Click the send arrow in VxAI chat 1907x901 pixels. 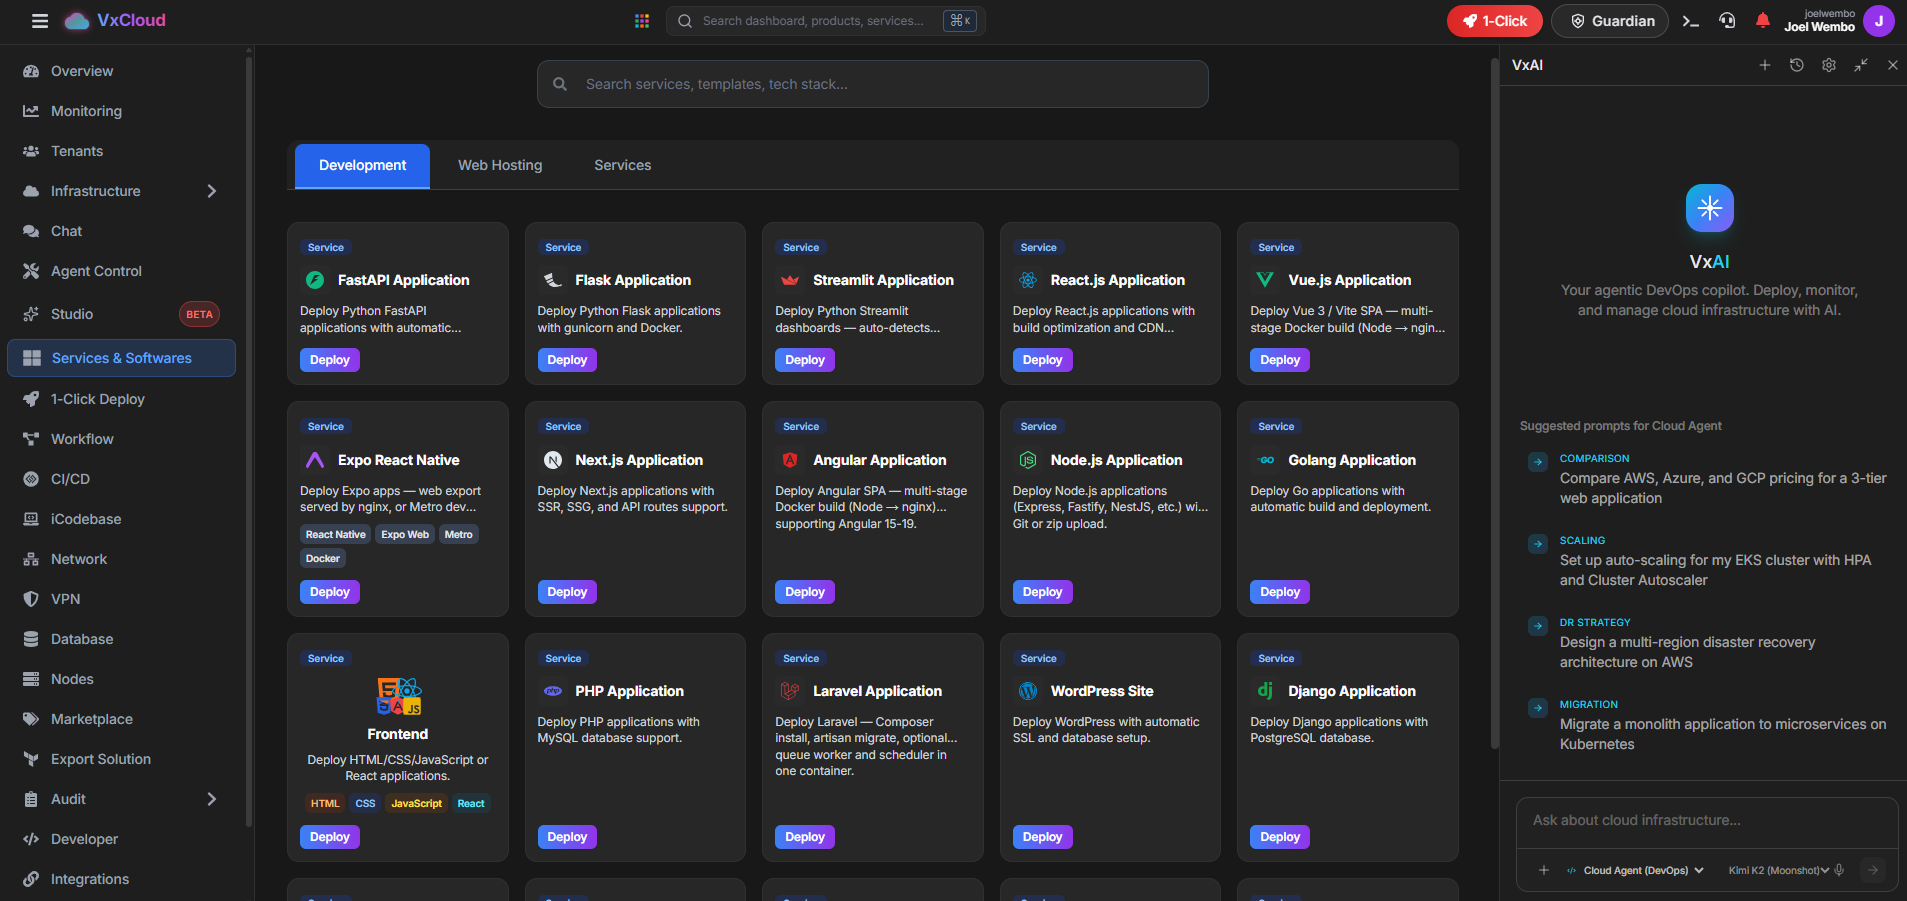pyautogui.click(x=1873, y=870)
